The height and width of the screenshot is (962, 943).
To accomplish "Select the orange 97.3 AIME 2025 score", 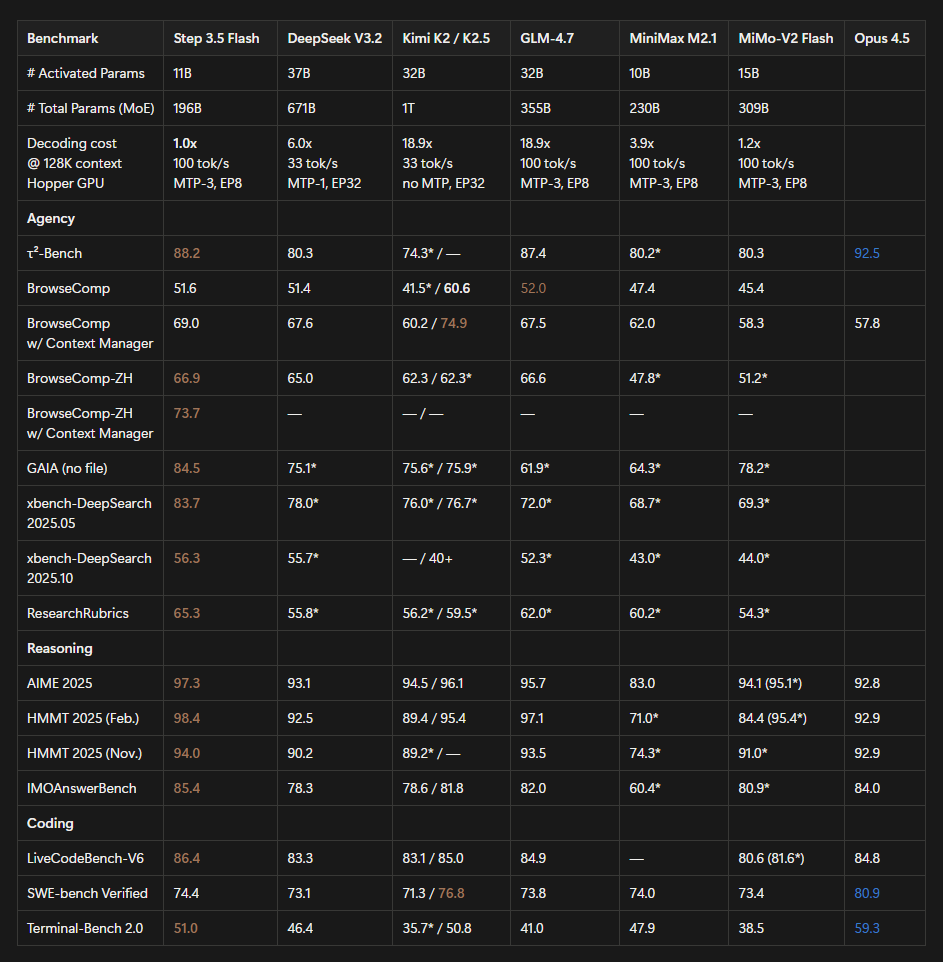I will pos(185,683).
